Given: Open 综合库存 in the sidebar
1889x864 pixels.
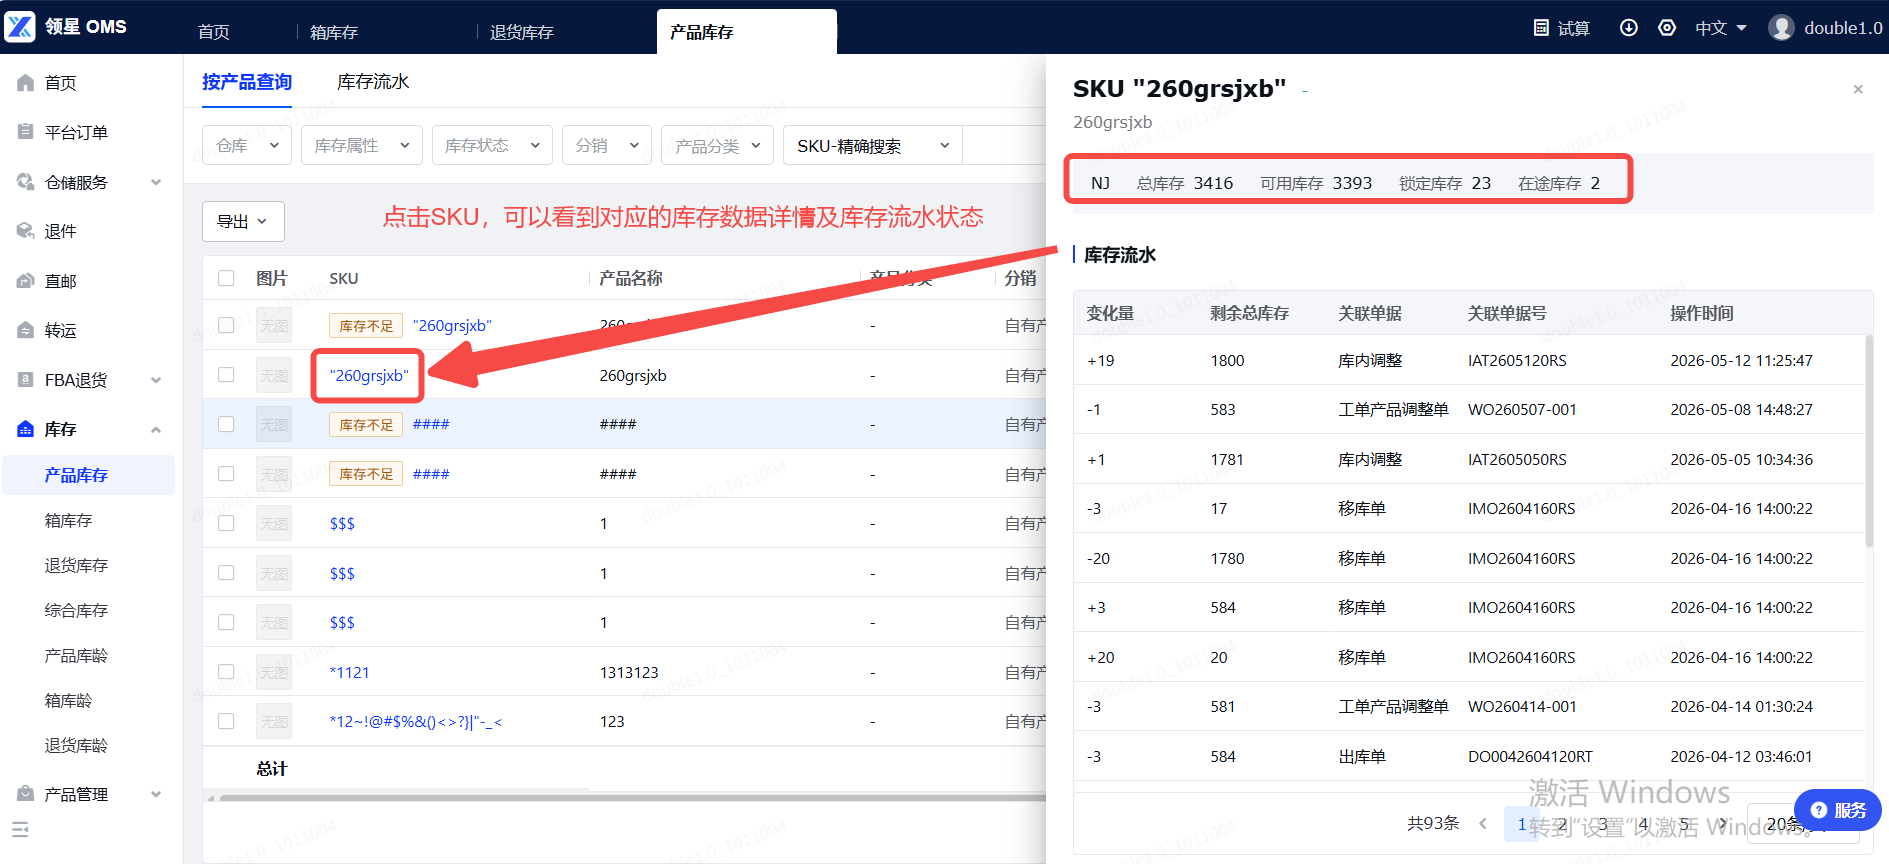Looking at the screenshot, I should coord(76,610).
